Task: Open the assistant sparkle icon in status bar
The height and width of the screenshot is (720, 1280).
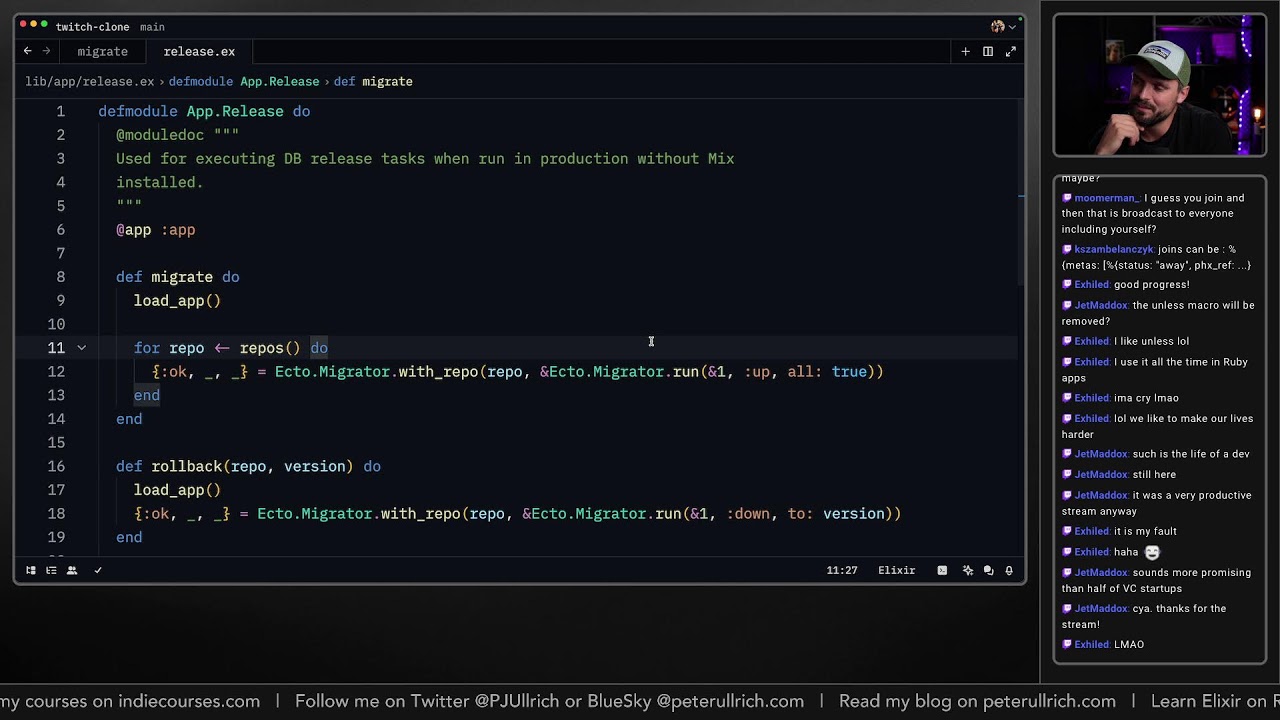Action: [x=967, y=570]
